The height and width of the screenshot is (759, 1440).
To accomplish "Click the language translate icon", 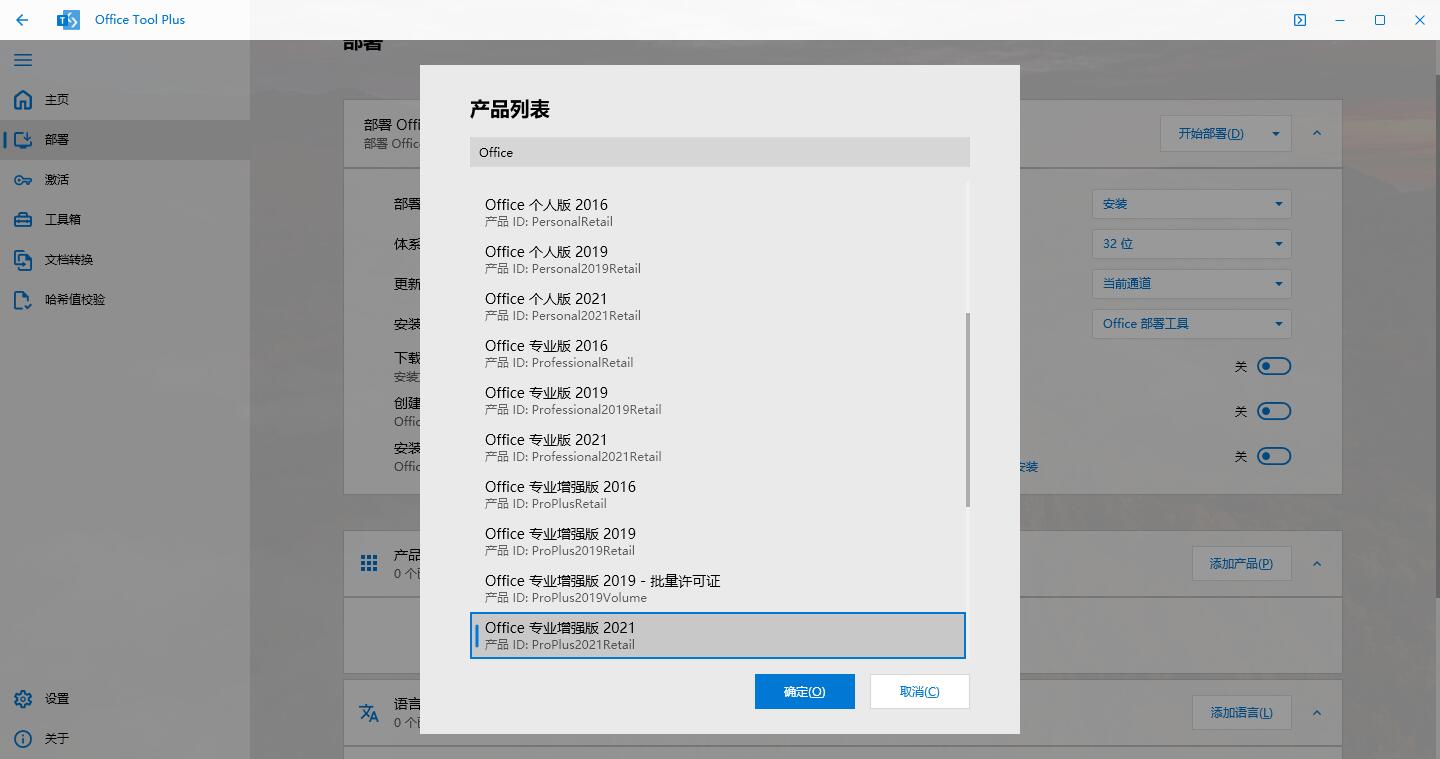I will pos(369,712).
